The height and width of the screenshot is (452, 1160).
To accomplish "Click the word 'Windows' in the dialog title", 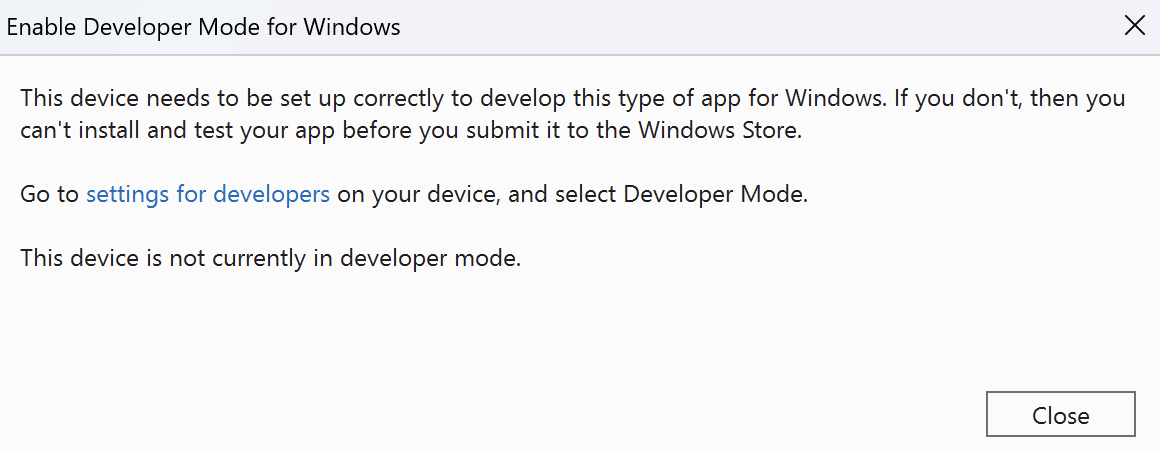I will click(352, 27).
